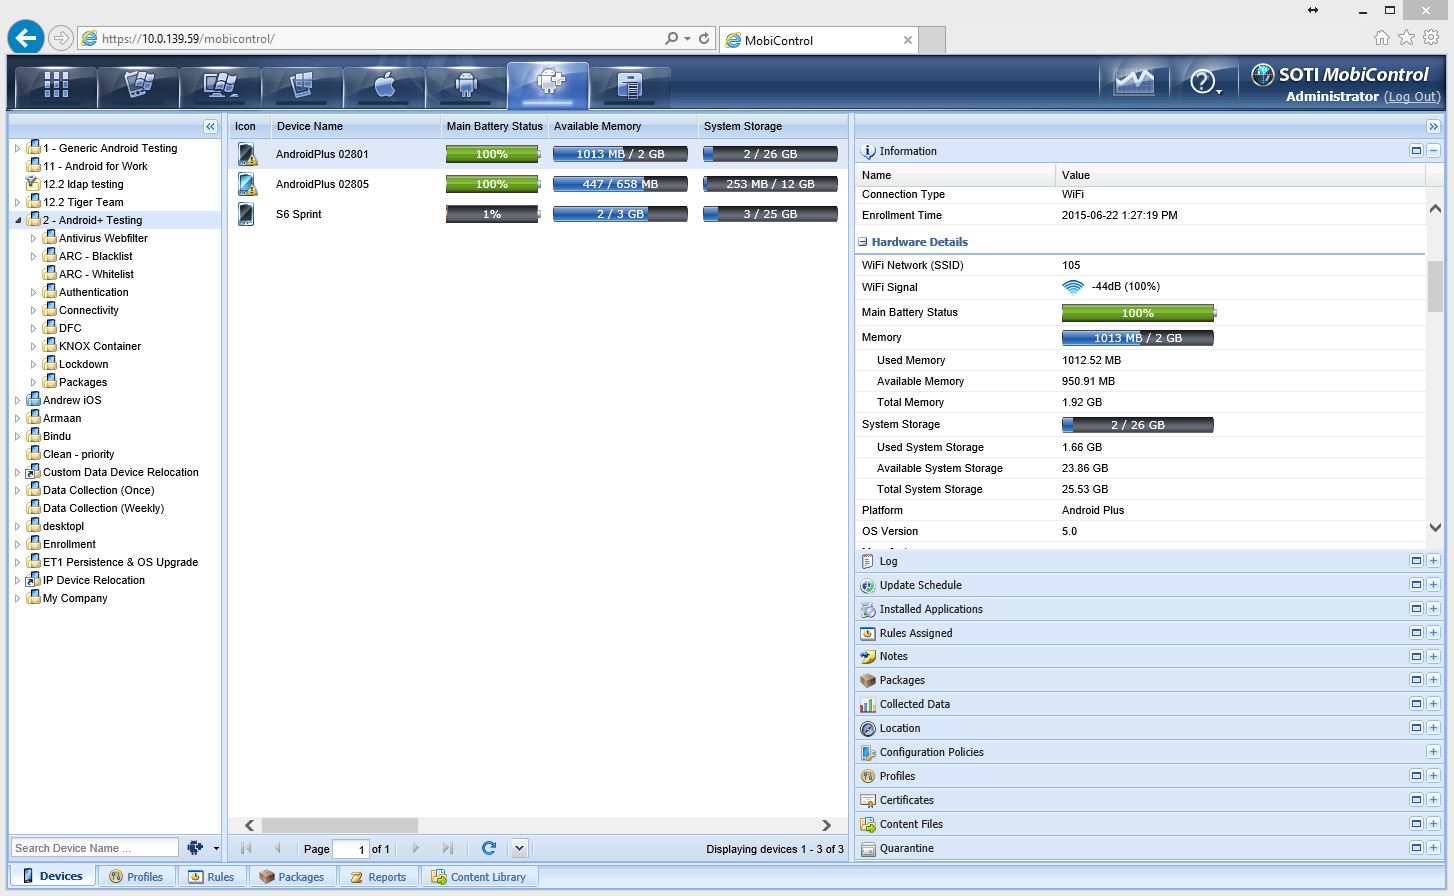Open the All Platforms grid icon

[x=56, y=85]
